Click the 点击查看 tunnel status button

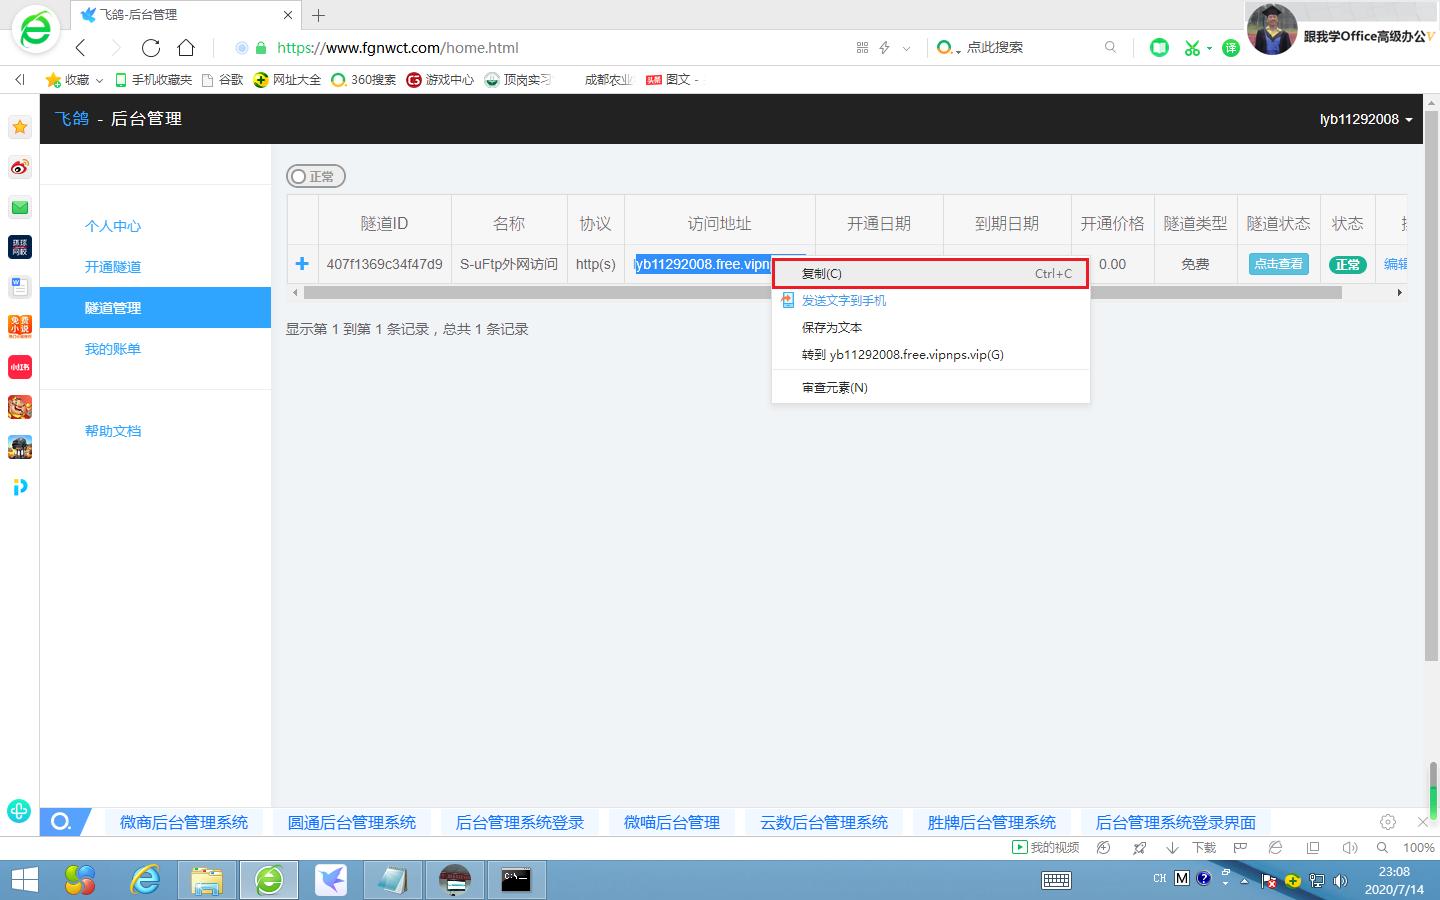coord(1277,264)
